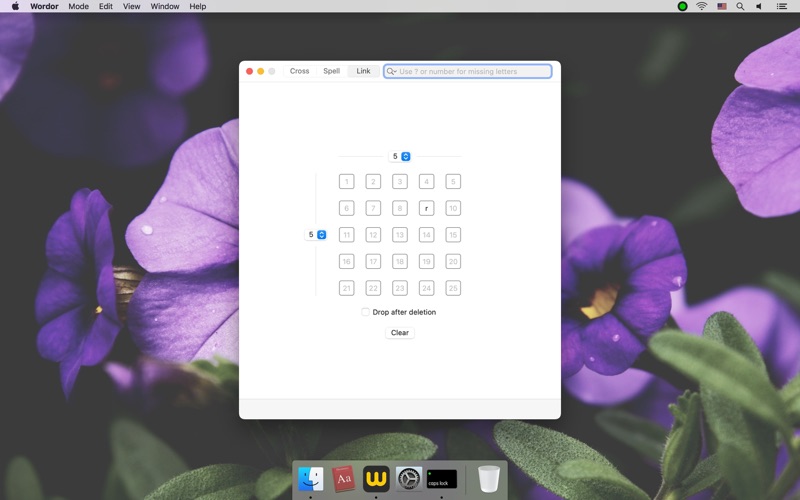This screenshot has width=800, height=500.
Task: Click the green status indicator in menu bar
Action: coord(682,6)
